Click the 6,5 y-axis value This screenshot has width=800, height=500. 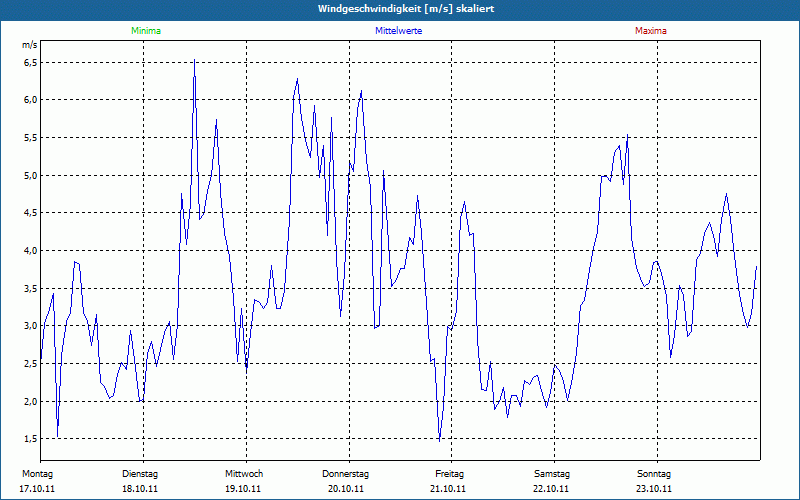pos(31,62)
